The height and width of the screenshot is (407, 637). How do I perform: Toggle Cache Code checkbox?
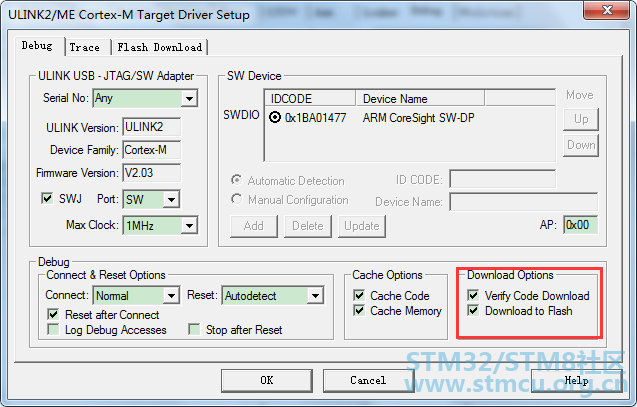click(359, 295)
